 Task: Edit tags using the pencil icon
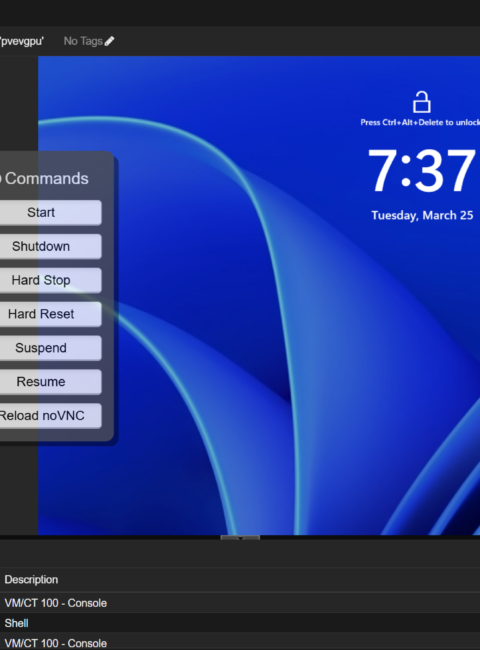109,41
